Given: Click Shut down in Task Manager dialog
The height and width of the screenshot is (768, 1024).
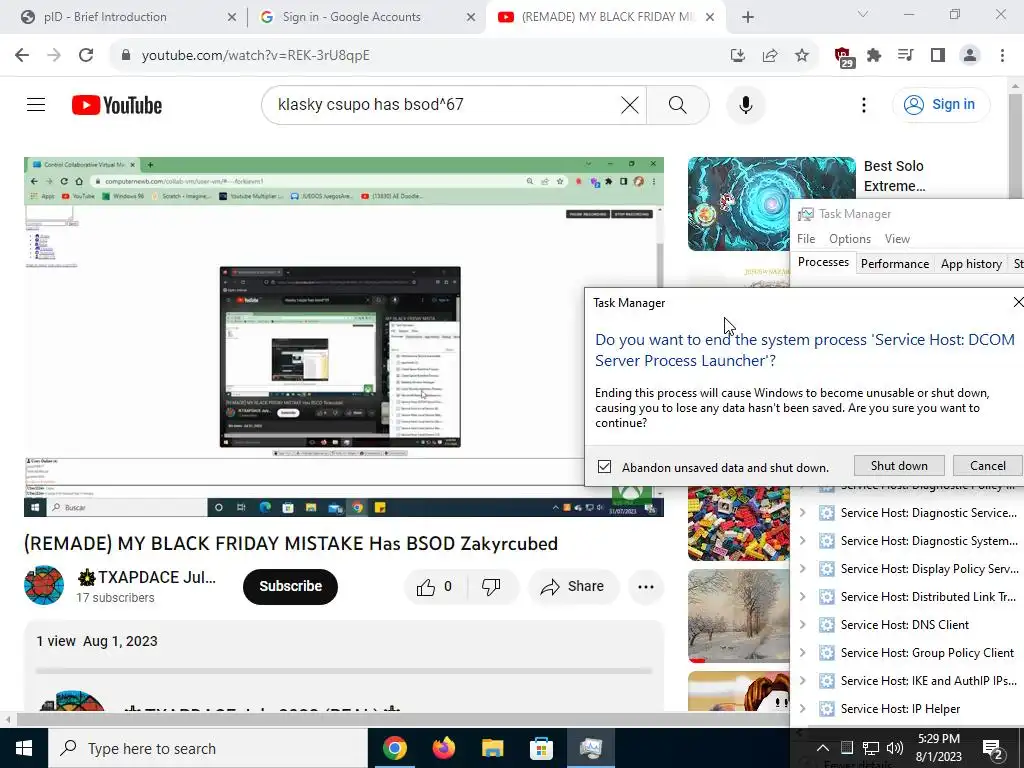Looking at the screenshot, I should (x=899, y=466).
